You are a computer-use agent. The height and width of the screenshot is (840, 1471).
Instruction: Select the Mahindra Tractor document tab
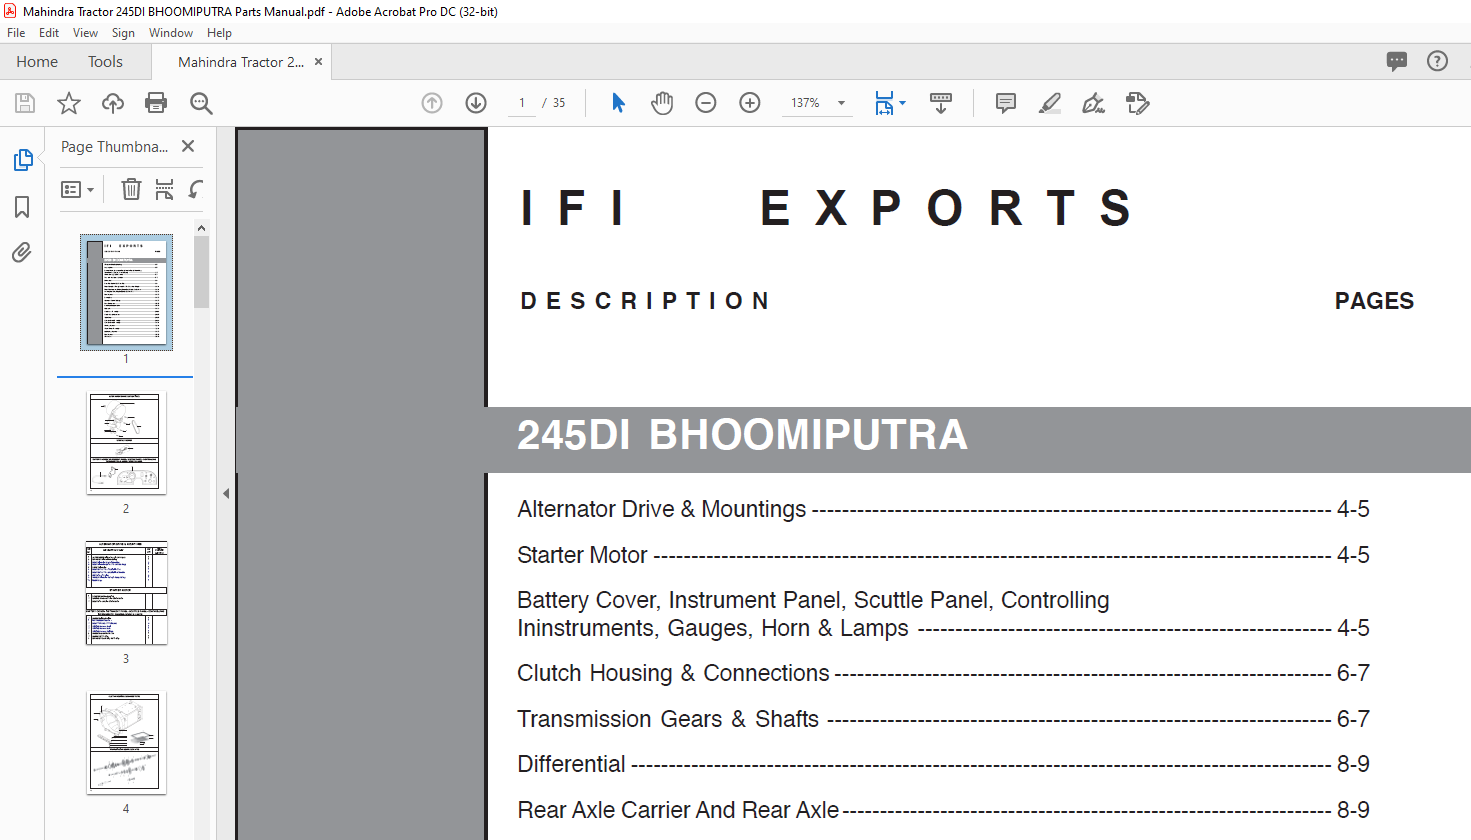[x=240, y=62]
